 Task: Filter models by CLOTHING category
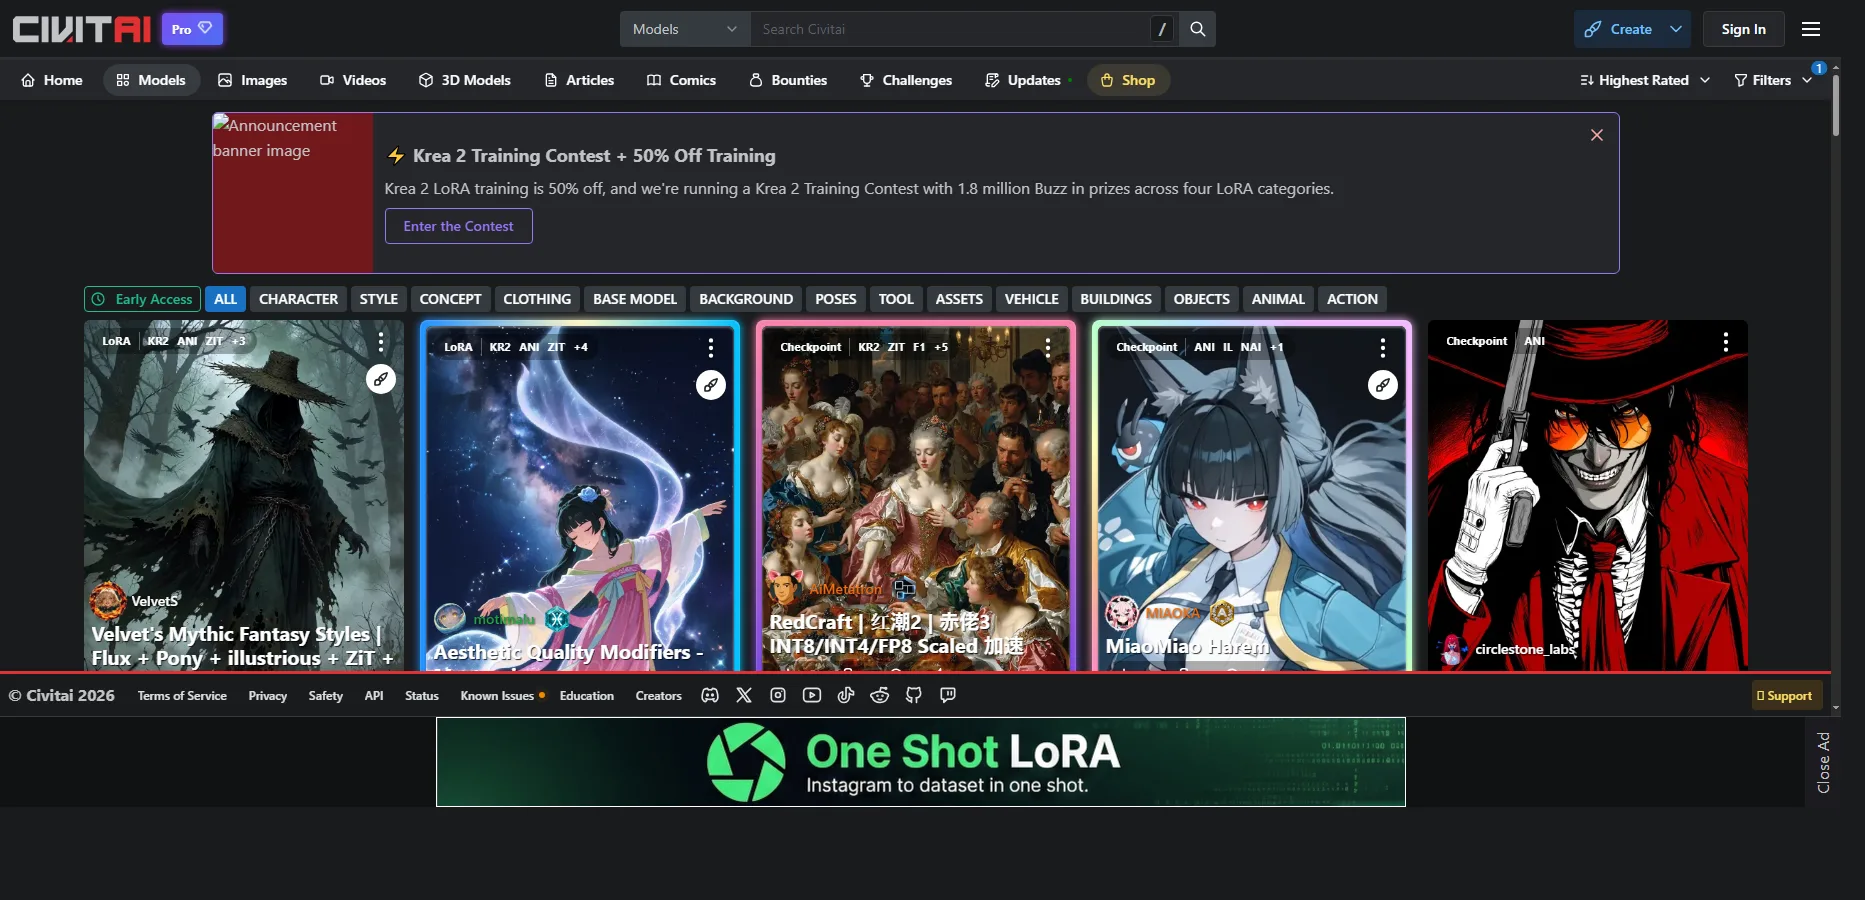coord(537,299)
